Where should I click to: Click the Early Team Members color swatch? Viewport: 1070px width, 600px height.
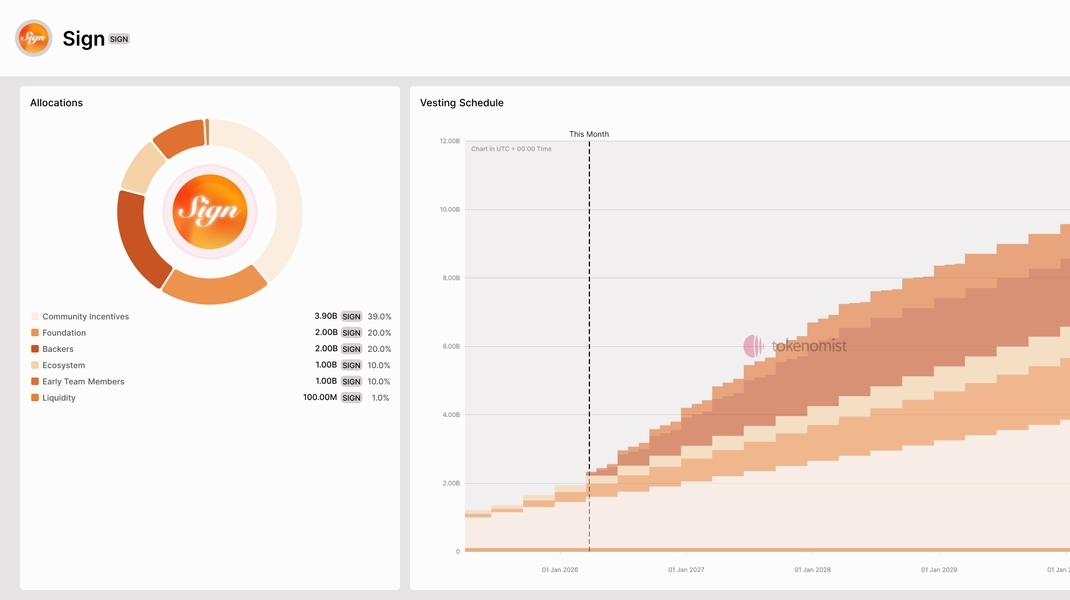point(35,382)
